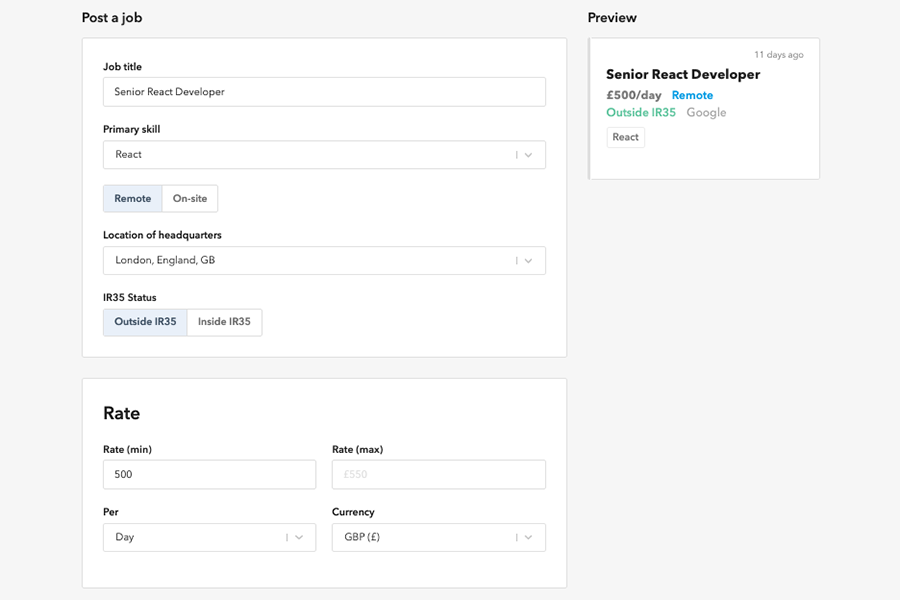
Task: Choose Outside IR35 status
Action: [x=145, y=322]
